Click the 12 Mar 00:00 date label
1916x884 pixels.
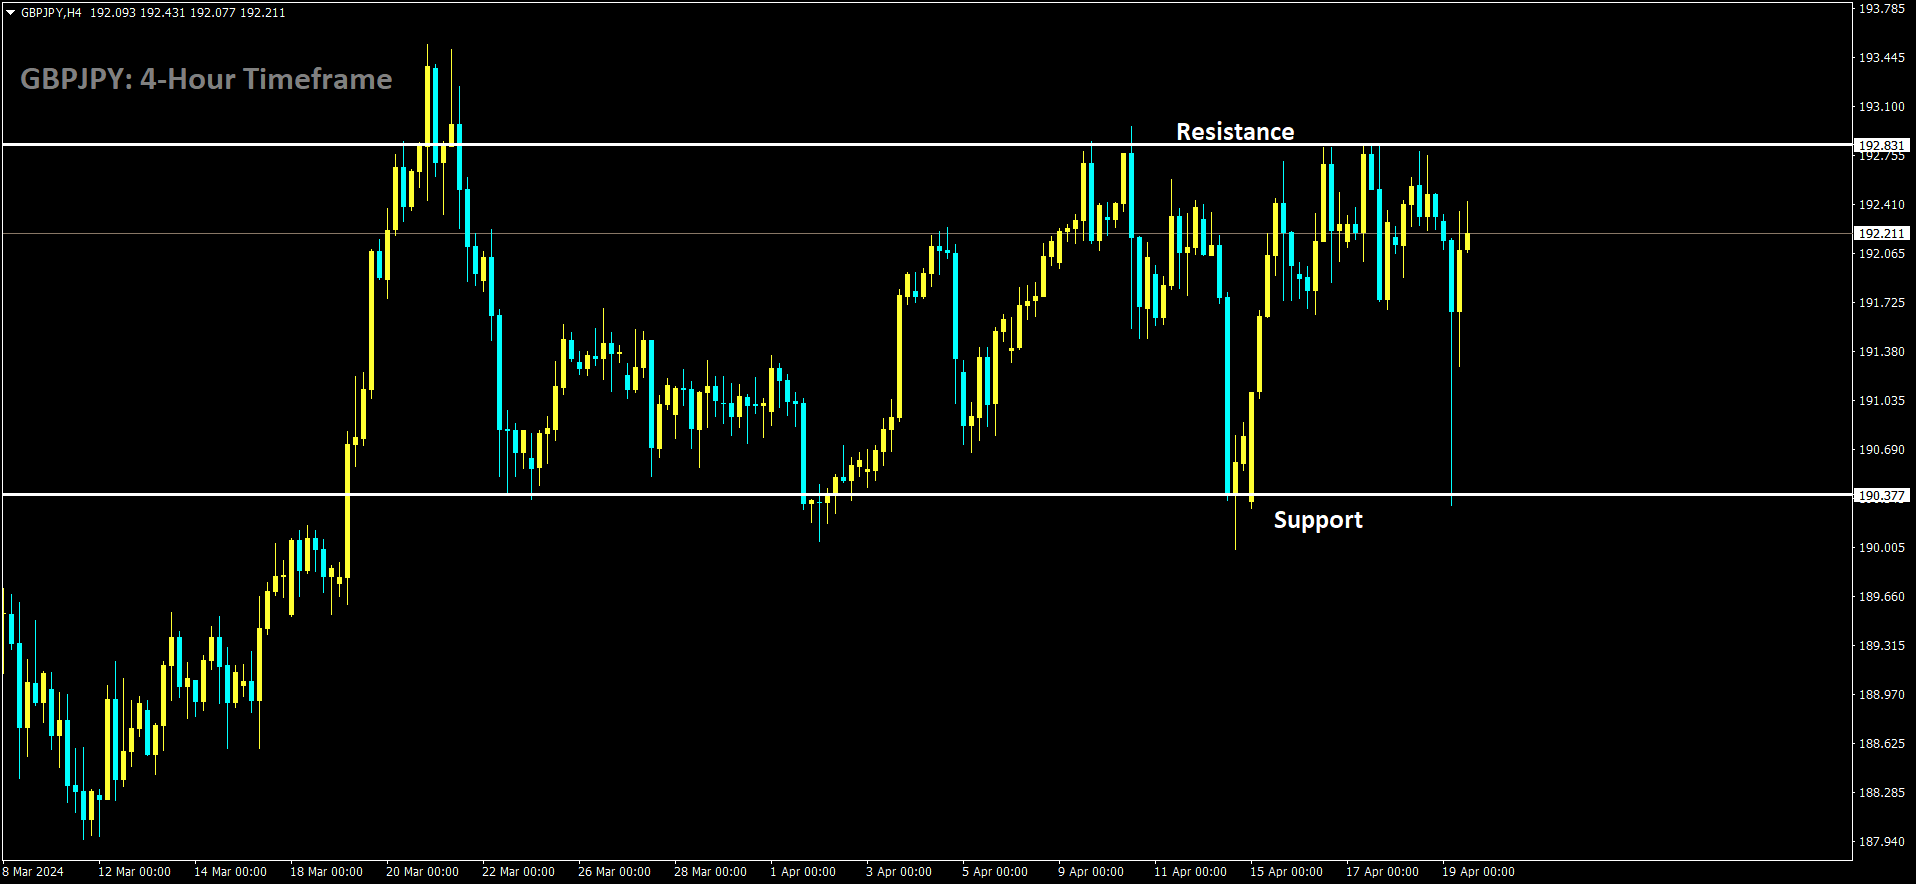point(134,872)
